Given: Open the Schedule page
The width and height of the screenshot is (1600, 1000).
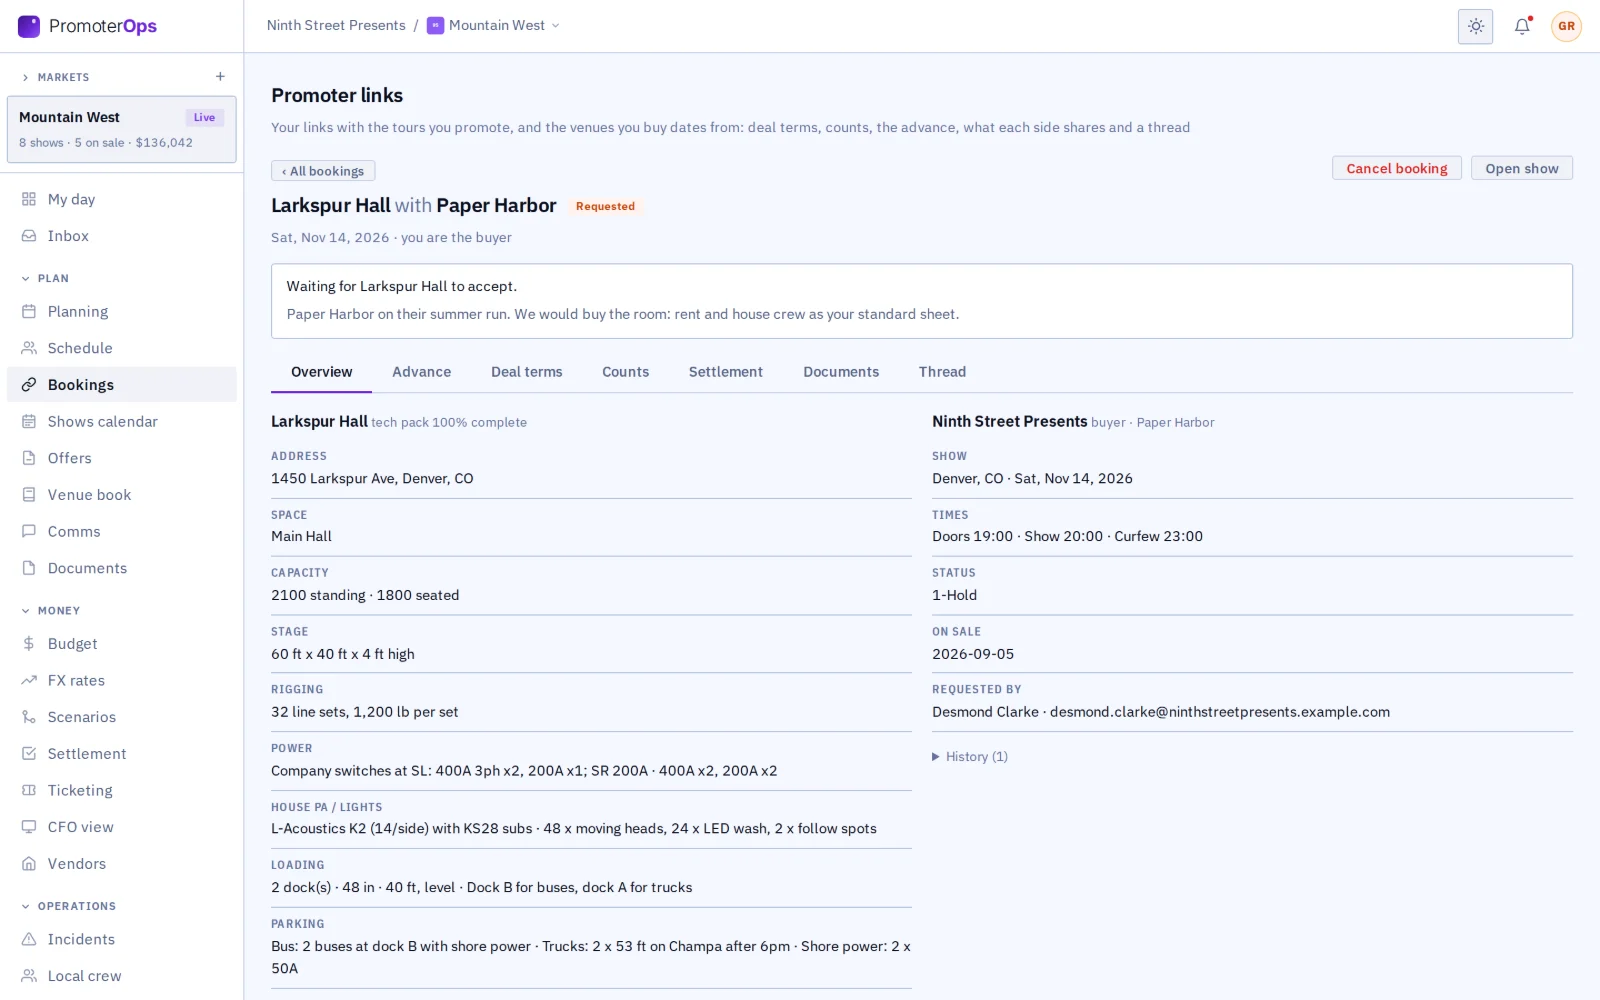Looking at the screenshot, I should tap(122, 348).
